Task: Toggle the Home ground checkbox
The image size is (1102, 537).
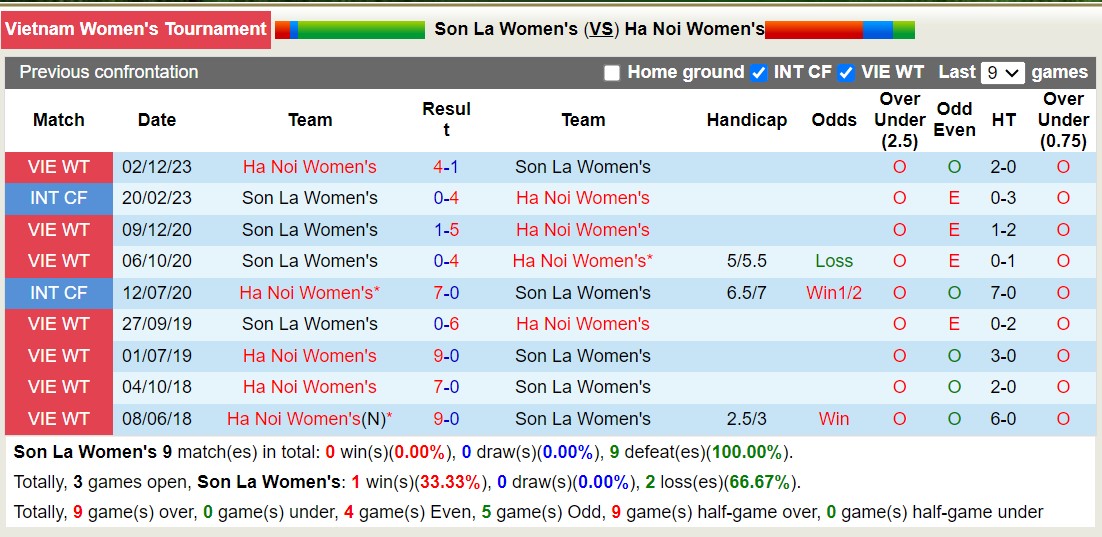Action: click(612, 73)
